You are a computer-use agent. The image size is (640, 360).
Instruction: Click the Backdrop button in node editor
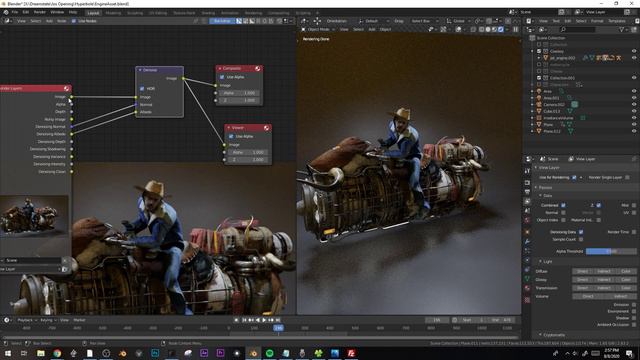(x=222, y=21)
